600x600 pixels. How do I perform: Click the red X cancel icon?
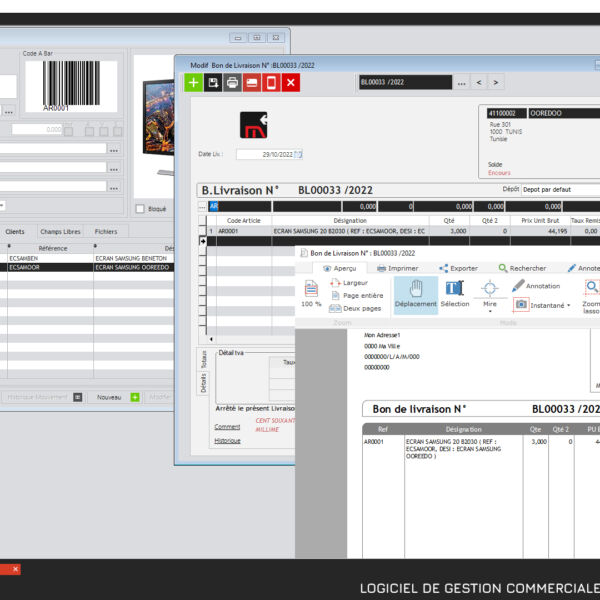pos(291,82)
